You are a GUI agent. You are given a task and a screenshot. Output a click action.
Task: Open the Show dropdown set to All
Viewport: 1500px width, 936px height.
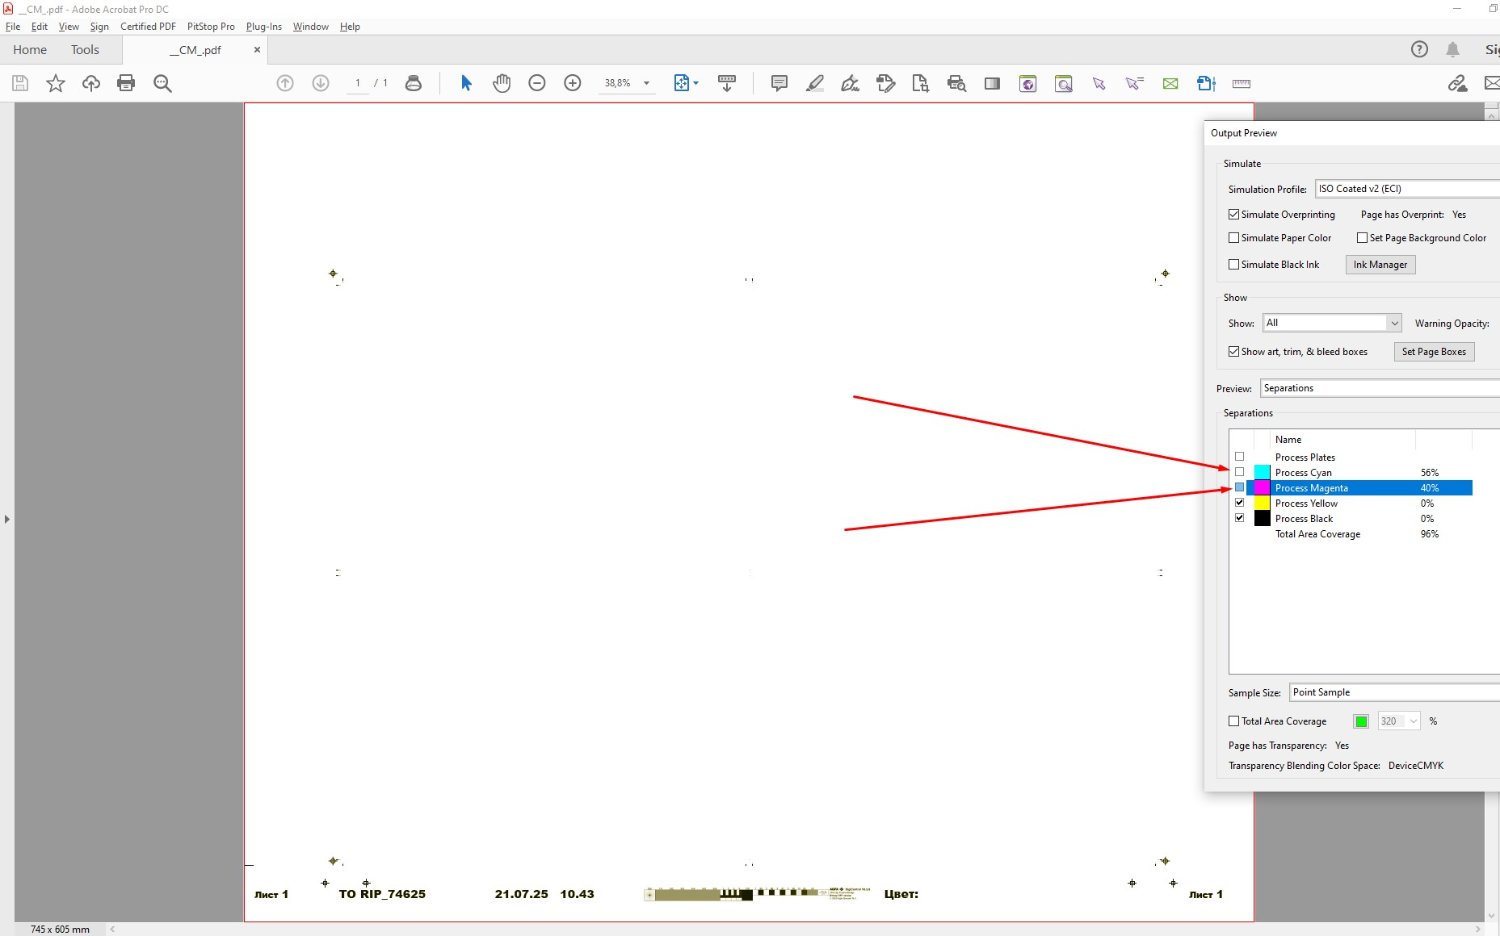[x=1332, y=323]
